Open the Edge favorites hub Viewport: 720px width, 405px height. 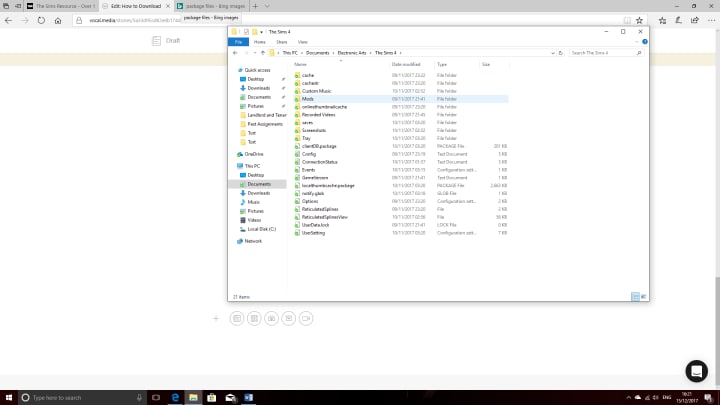coord(662,21)
